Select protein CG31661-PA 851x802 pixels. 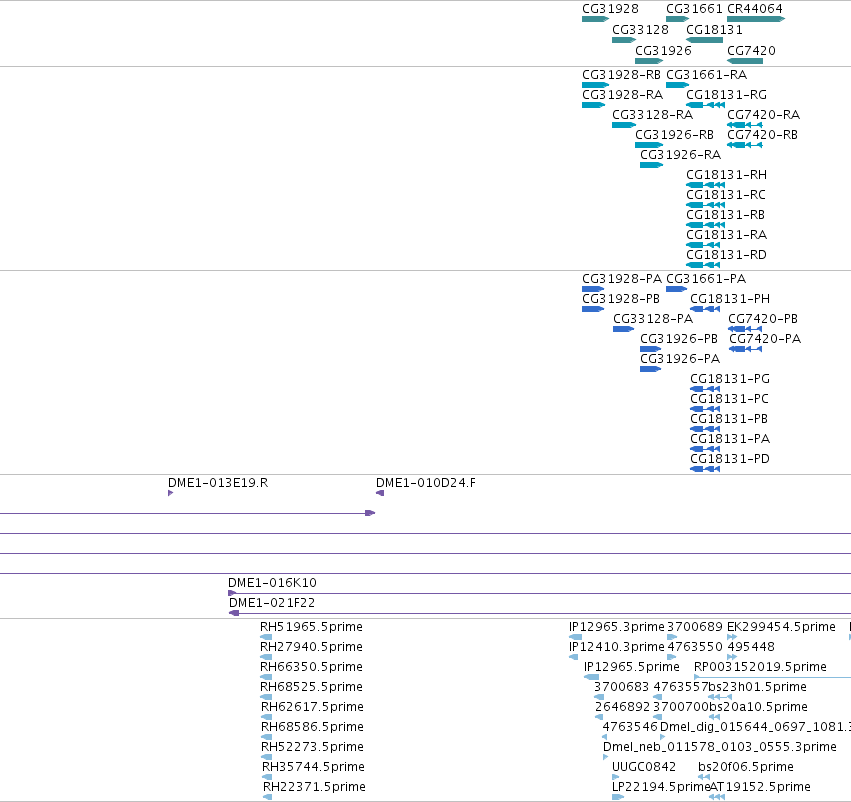pos(706,278)
